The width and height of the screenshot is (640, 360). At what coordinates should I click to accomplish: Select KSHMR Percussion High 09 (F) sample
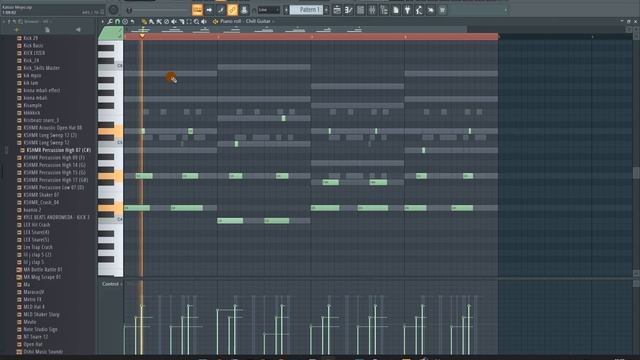click(x=54, y=158)
